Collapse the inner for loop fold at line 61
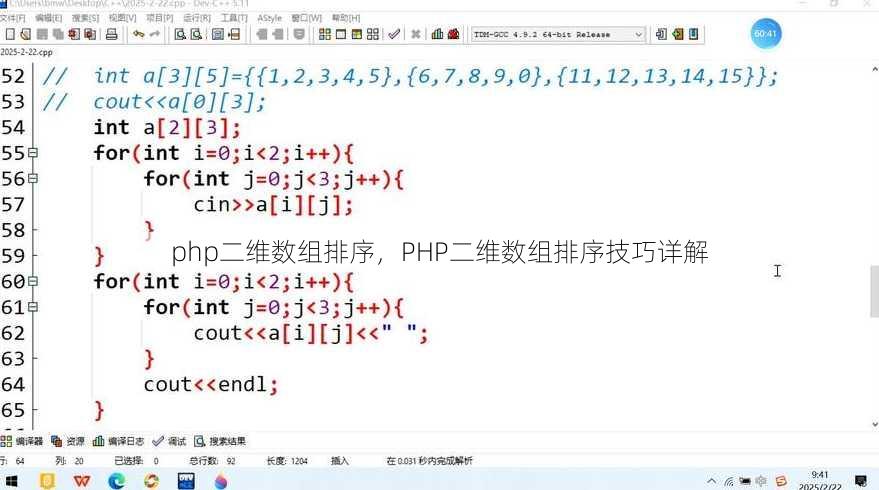This screenshot has height=490, width=879. point(33,307)
